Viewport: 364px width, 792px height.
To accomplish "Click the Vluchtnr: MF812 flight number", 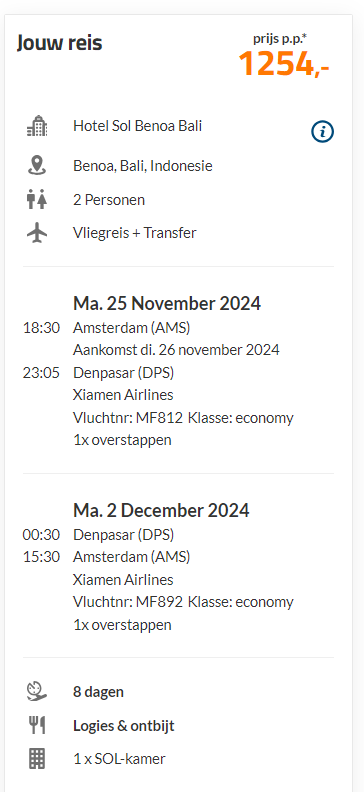I will (128, 418).
